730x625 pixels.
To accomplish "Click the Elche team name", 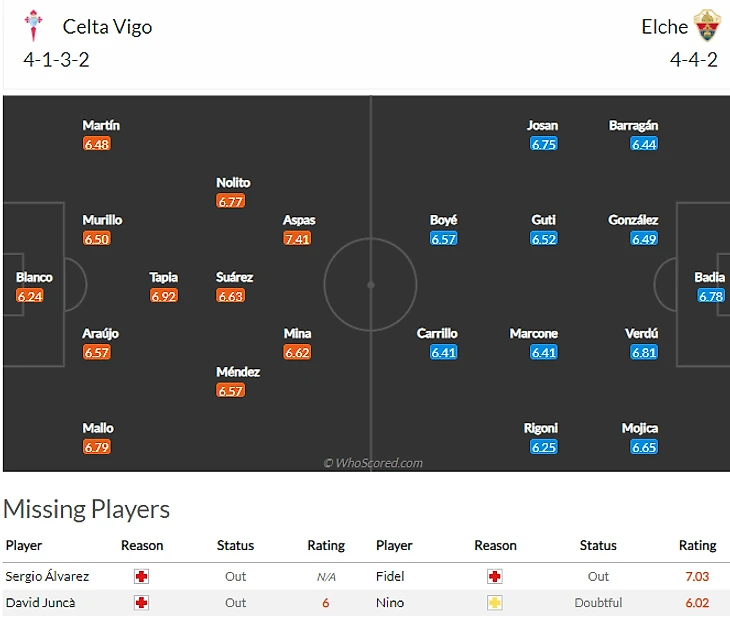I will (664, 27).
